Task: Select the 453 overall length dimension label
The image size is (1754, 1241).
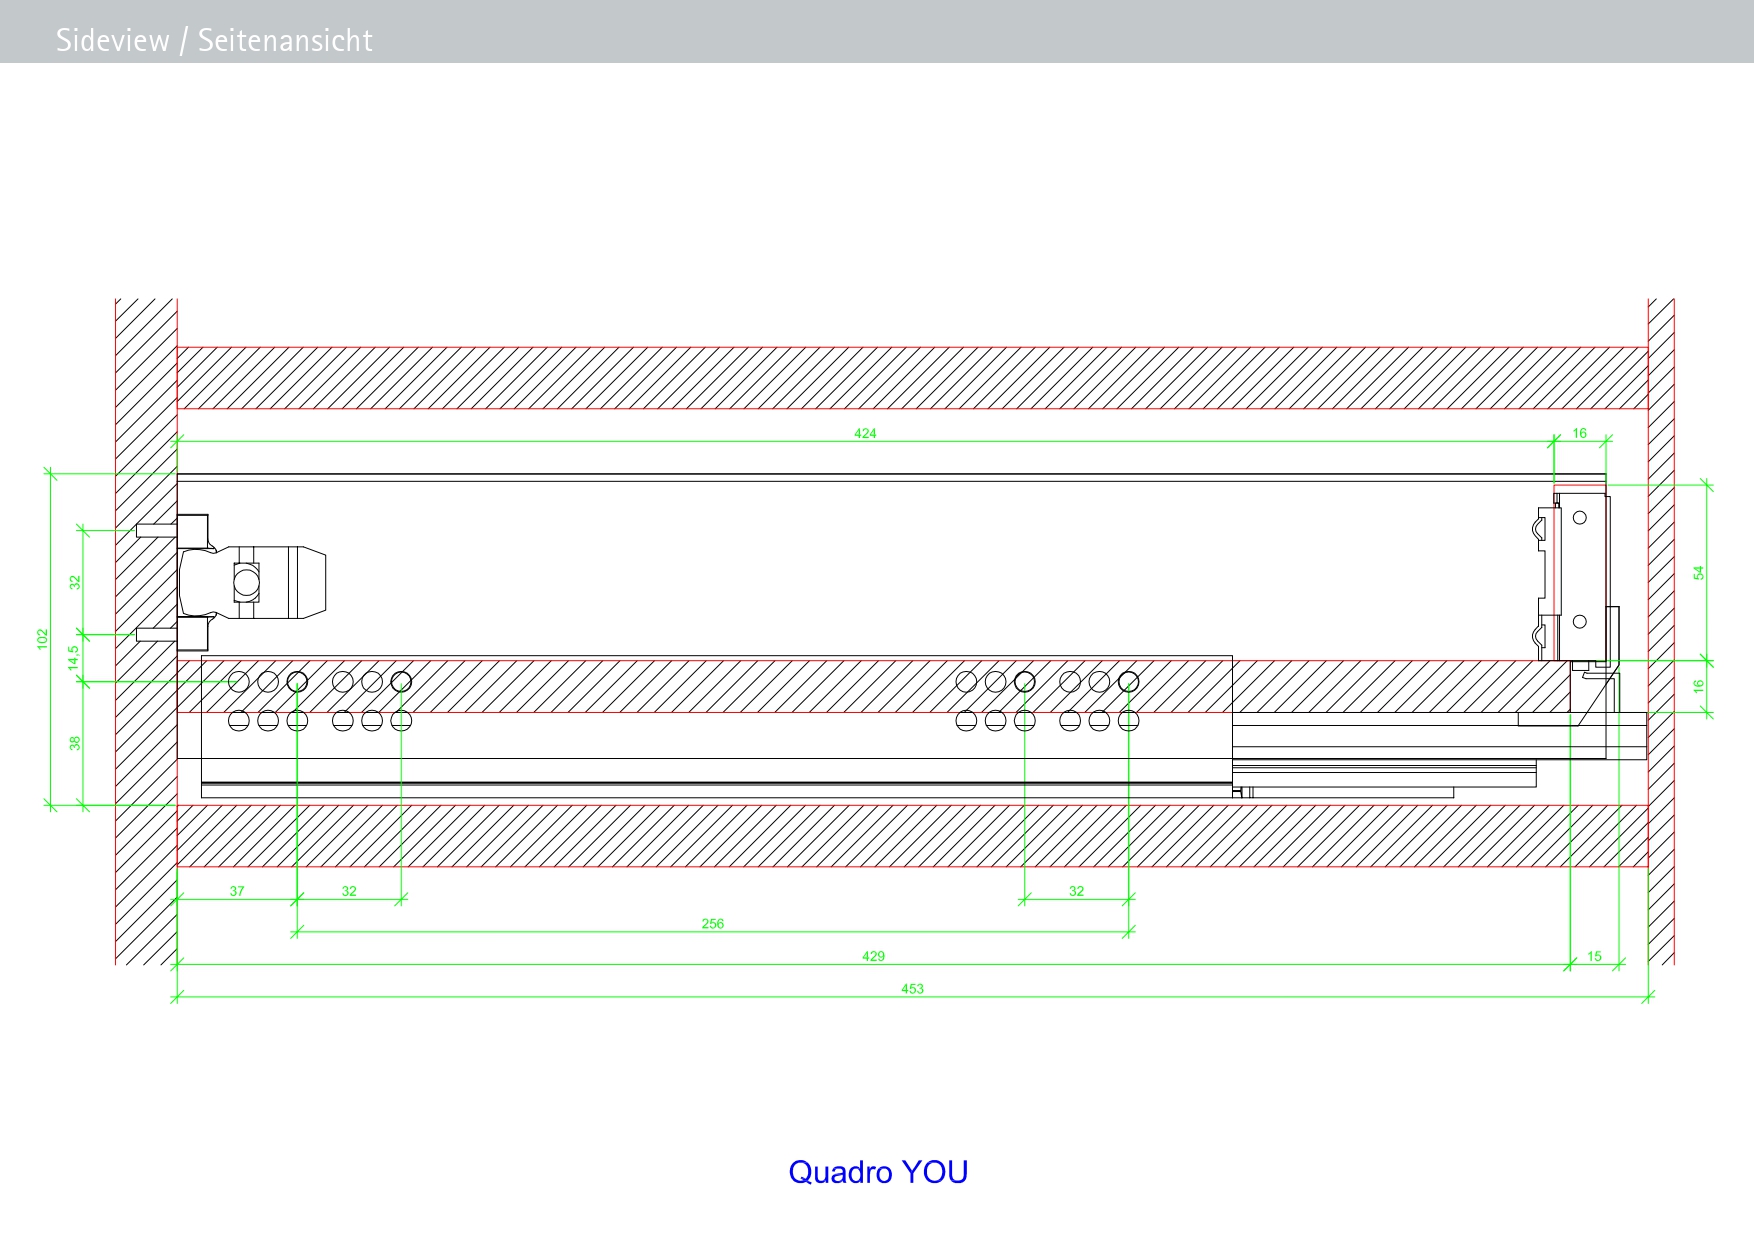Action: [x=912, y=989]
